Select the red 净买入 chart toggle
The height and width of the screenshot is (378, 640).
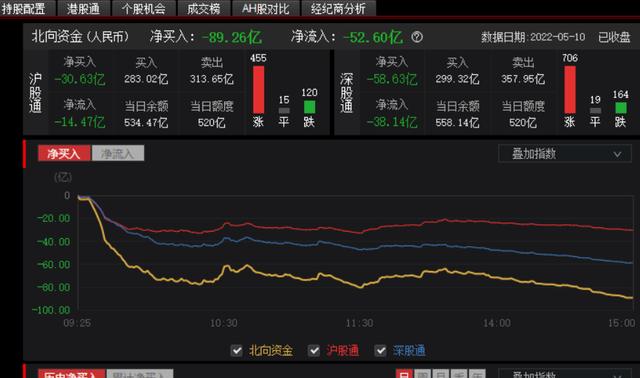pyautogui.click(x=64, y=153)
